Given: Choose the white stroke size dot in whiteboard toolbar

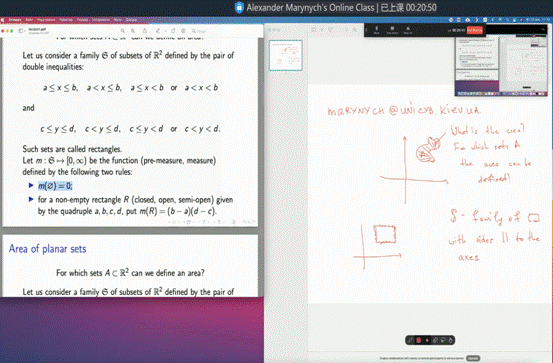Looking at the screenshot, I should (x=427, y=340).
